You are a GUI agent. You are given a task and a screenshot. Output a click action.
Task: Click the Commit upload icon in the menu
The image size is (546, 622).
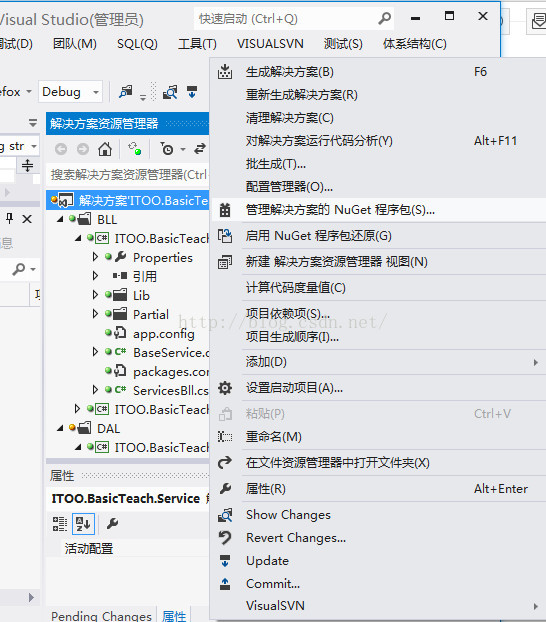tap(225, 584)
